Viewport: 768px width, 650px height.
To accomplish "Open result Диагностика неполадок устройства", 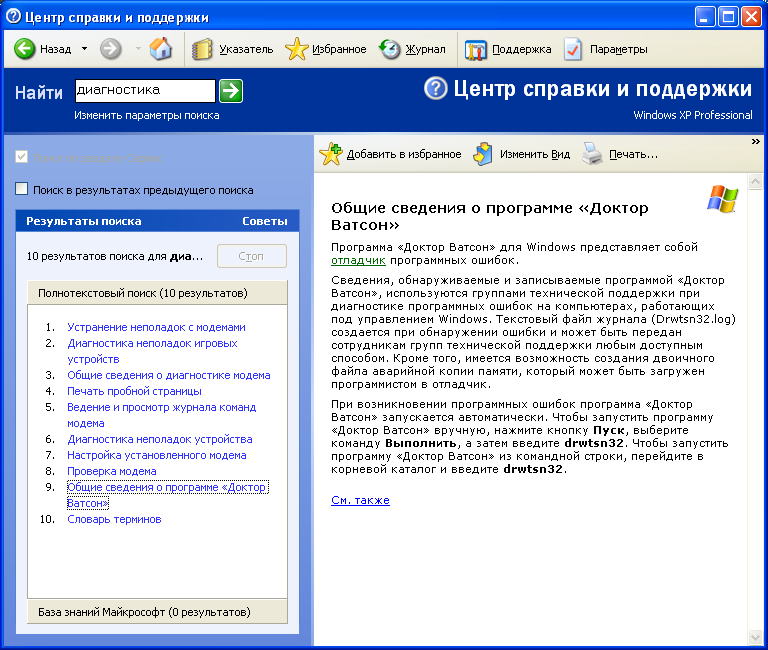I will pos(160,439).
